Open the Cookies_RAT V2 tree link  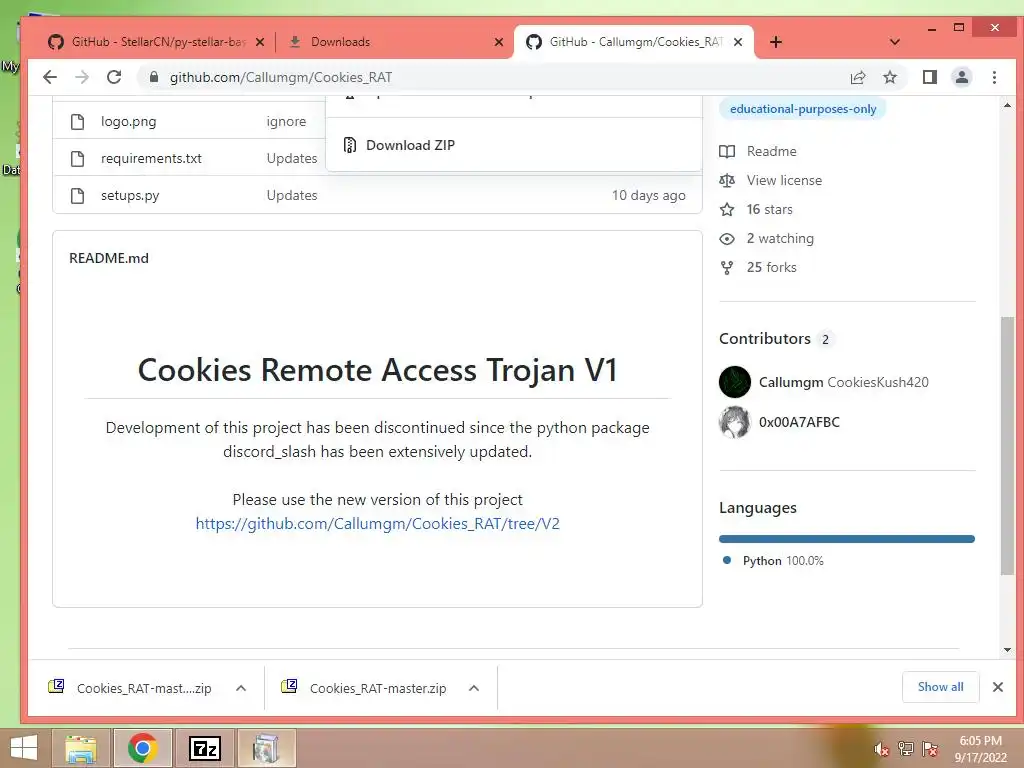pyautogui.click(x=377, y=524)
